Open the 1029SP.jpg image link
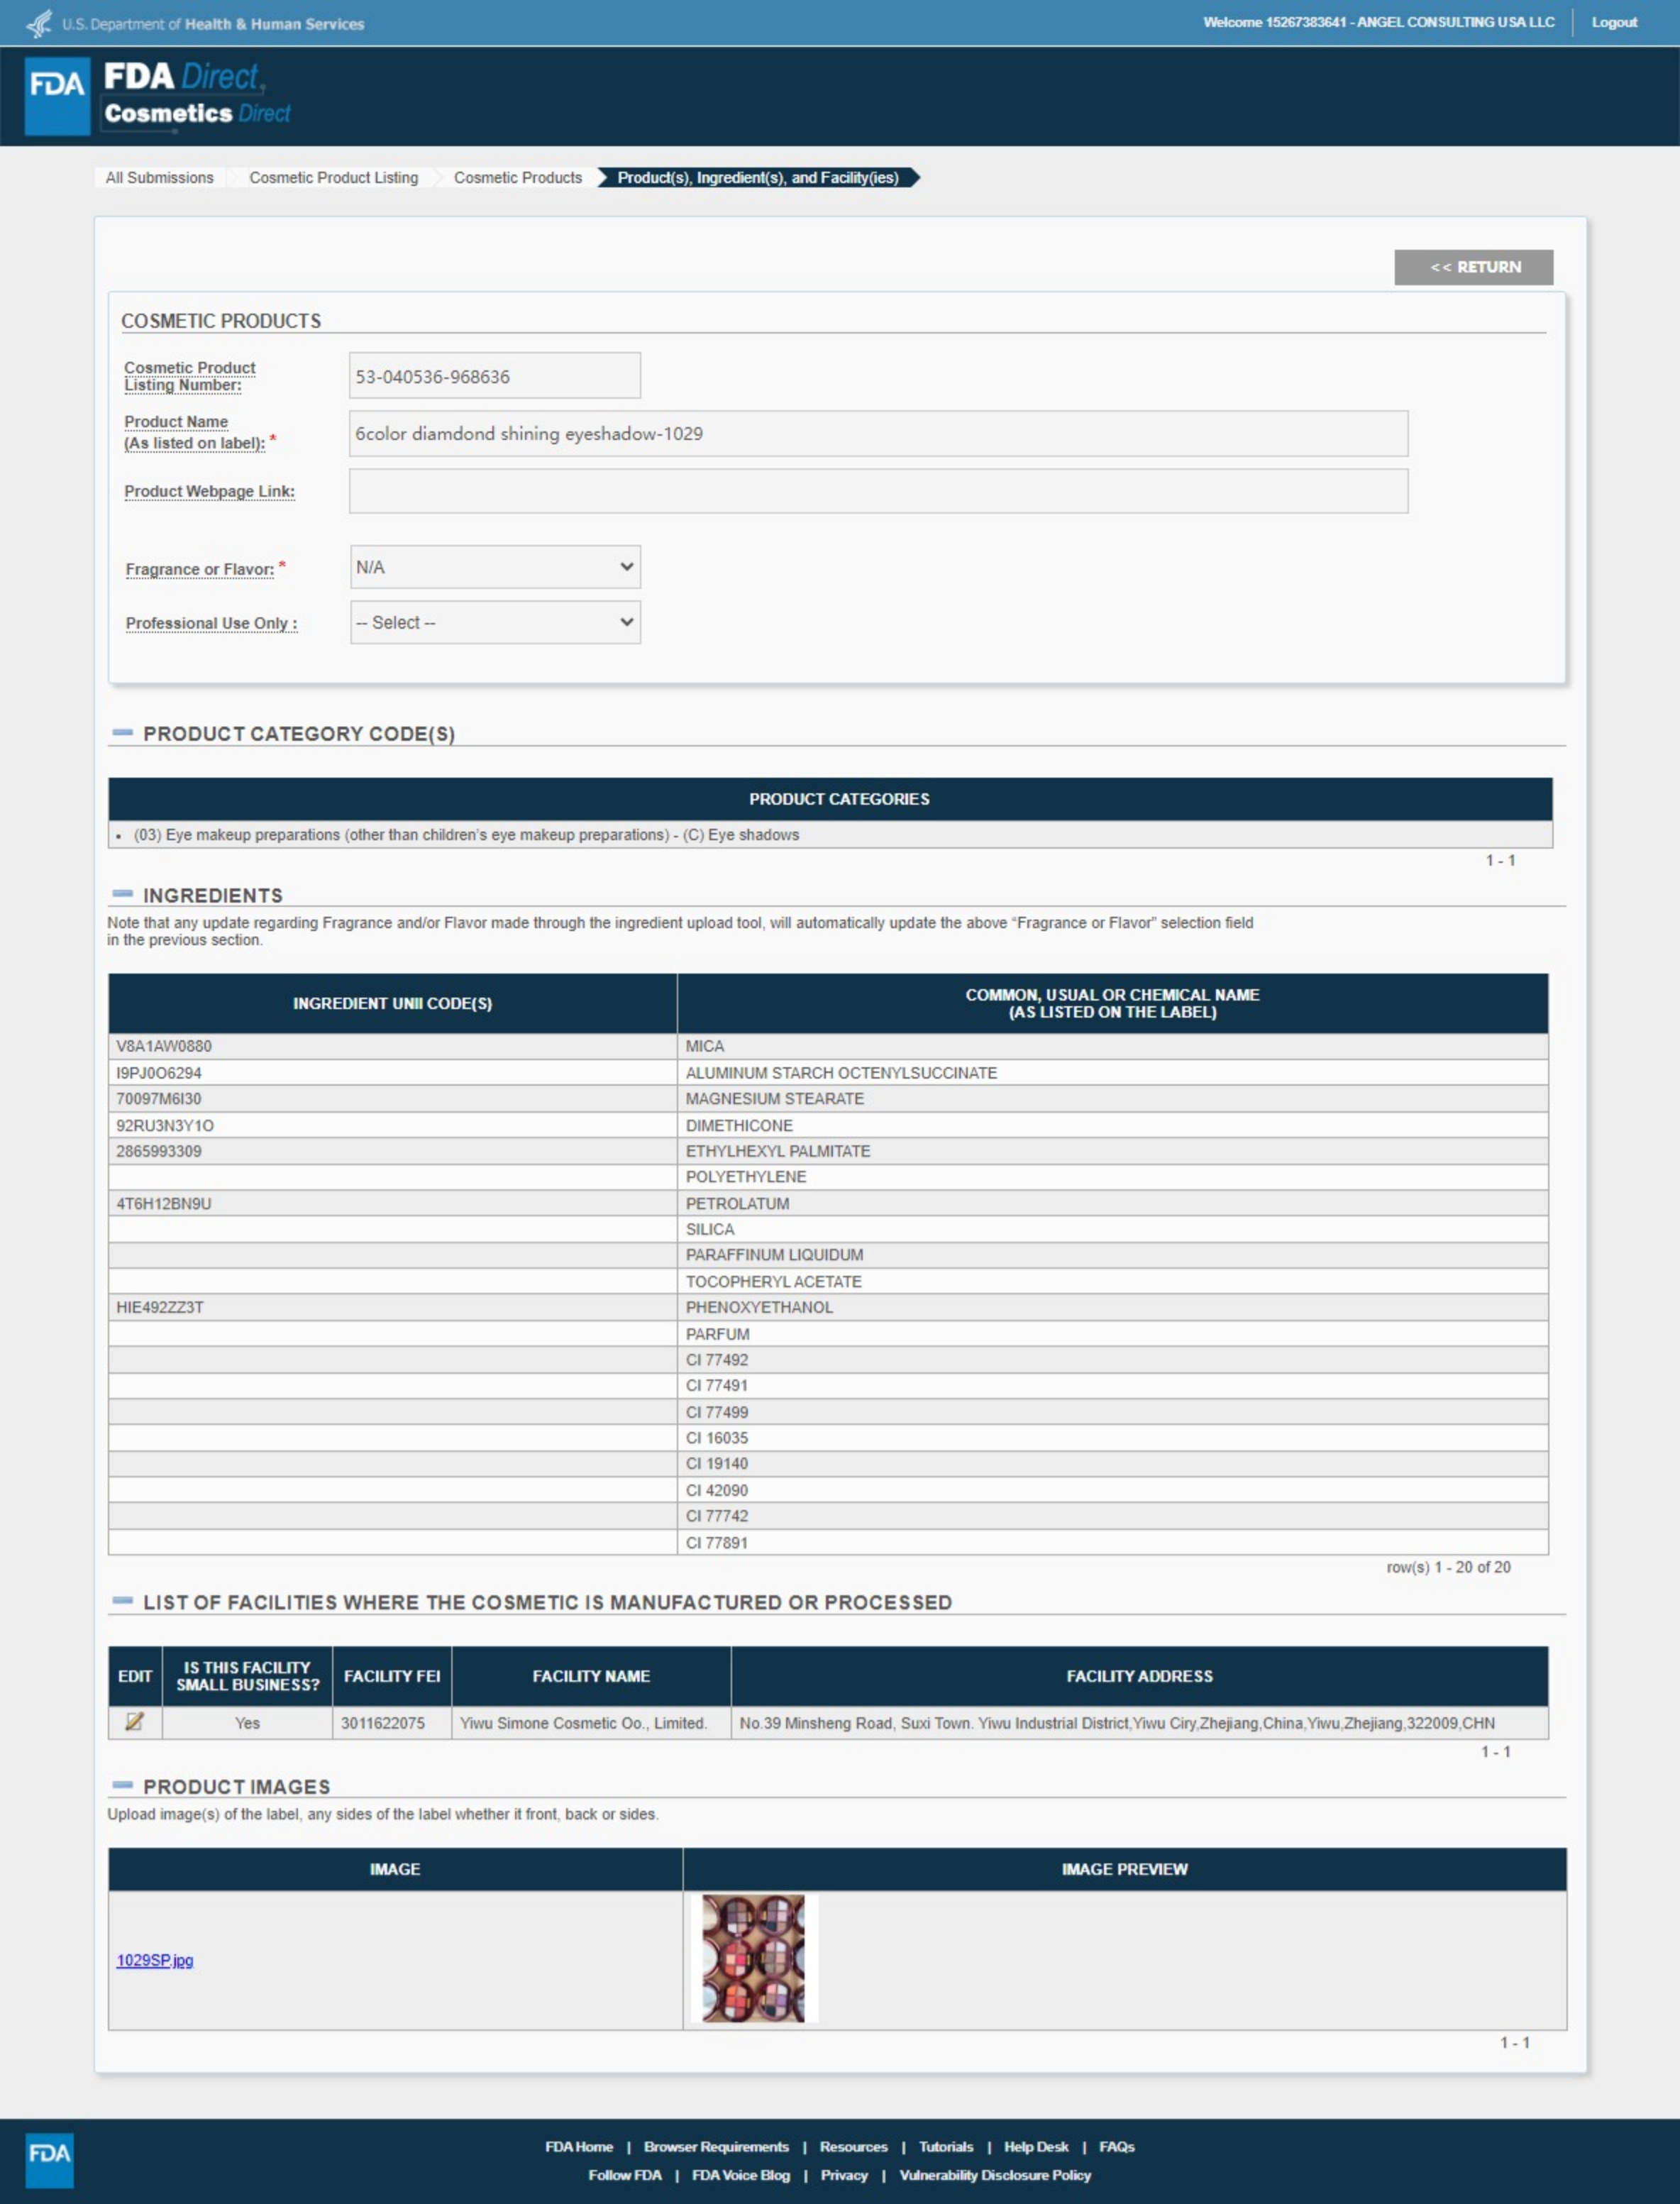 coord(155,1960)
